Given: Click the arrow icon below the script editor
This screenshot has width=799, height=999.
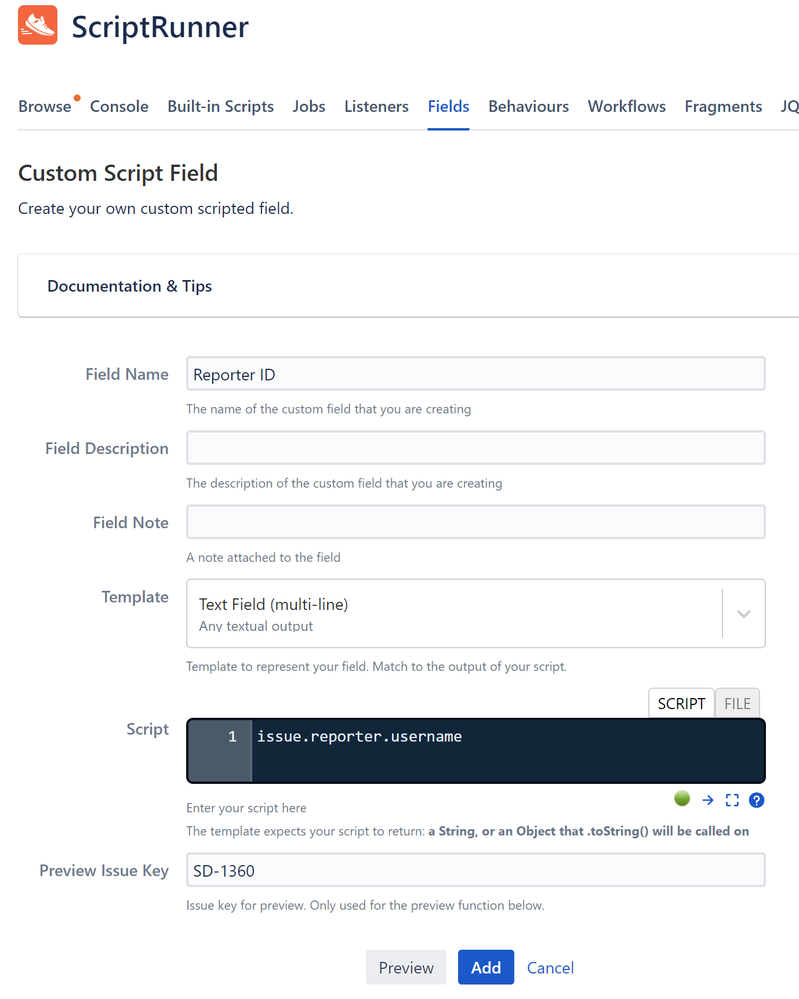Looking at the screenshot, I should pos(708,800).
